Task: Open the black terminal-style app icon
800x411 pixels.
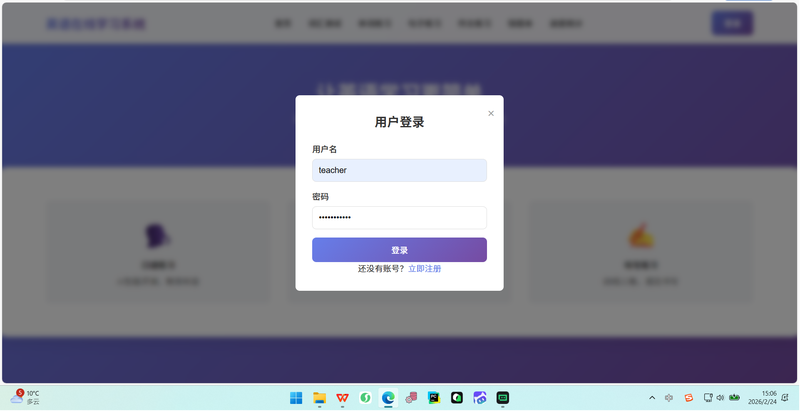Action: tap(503, 398)
